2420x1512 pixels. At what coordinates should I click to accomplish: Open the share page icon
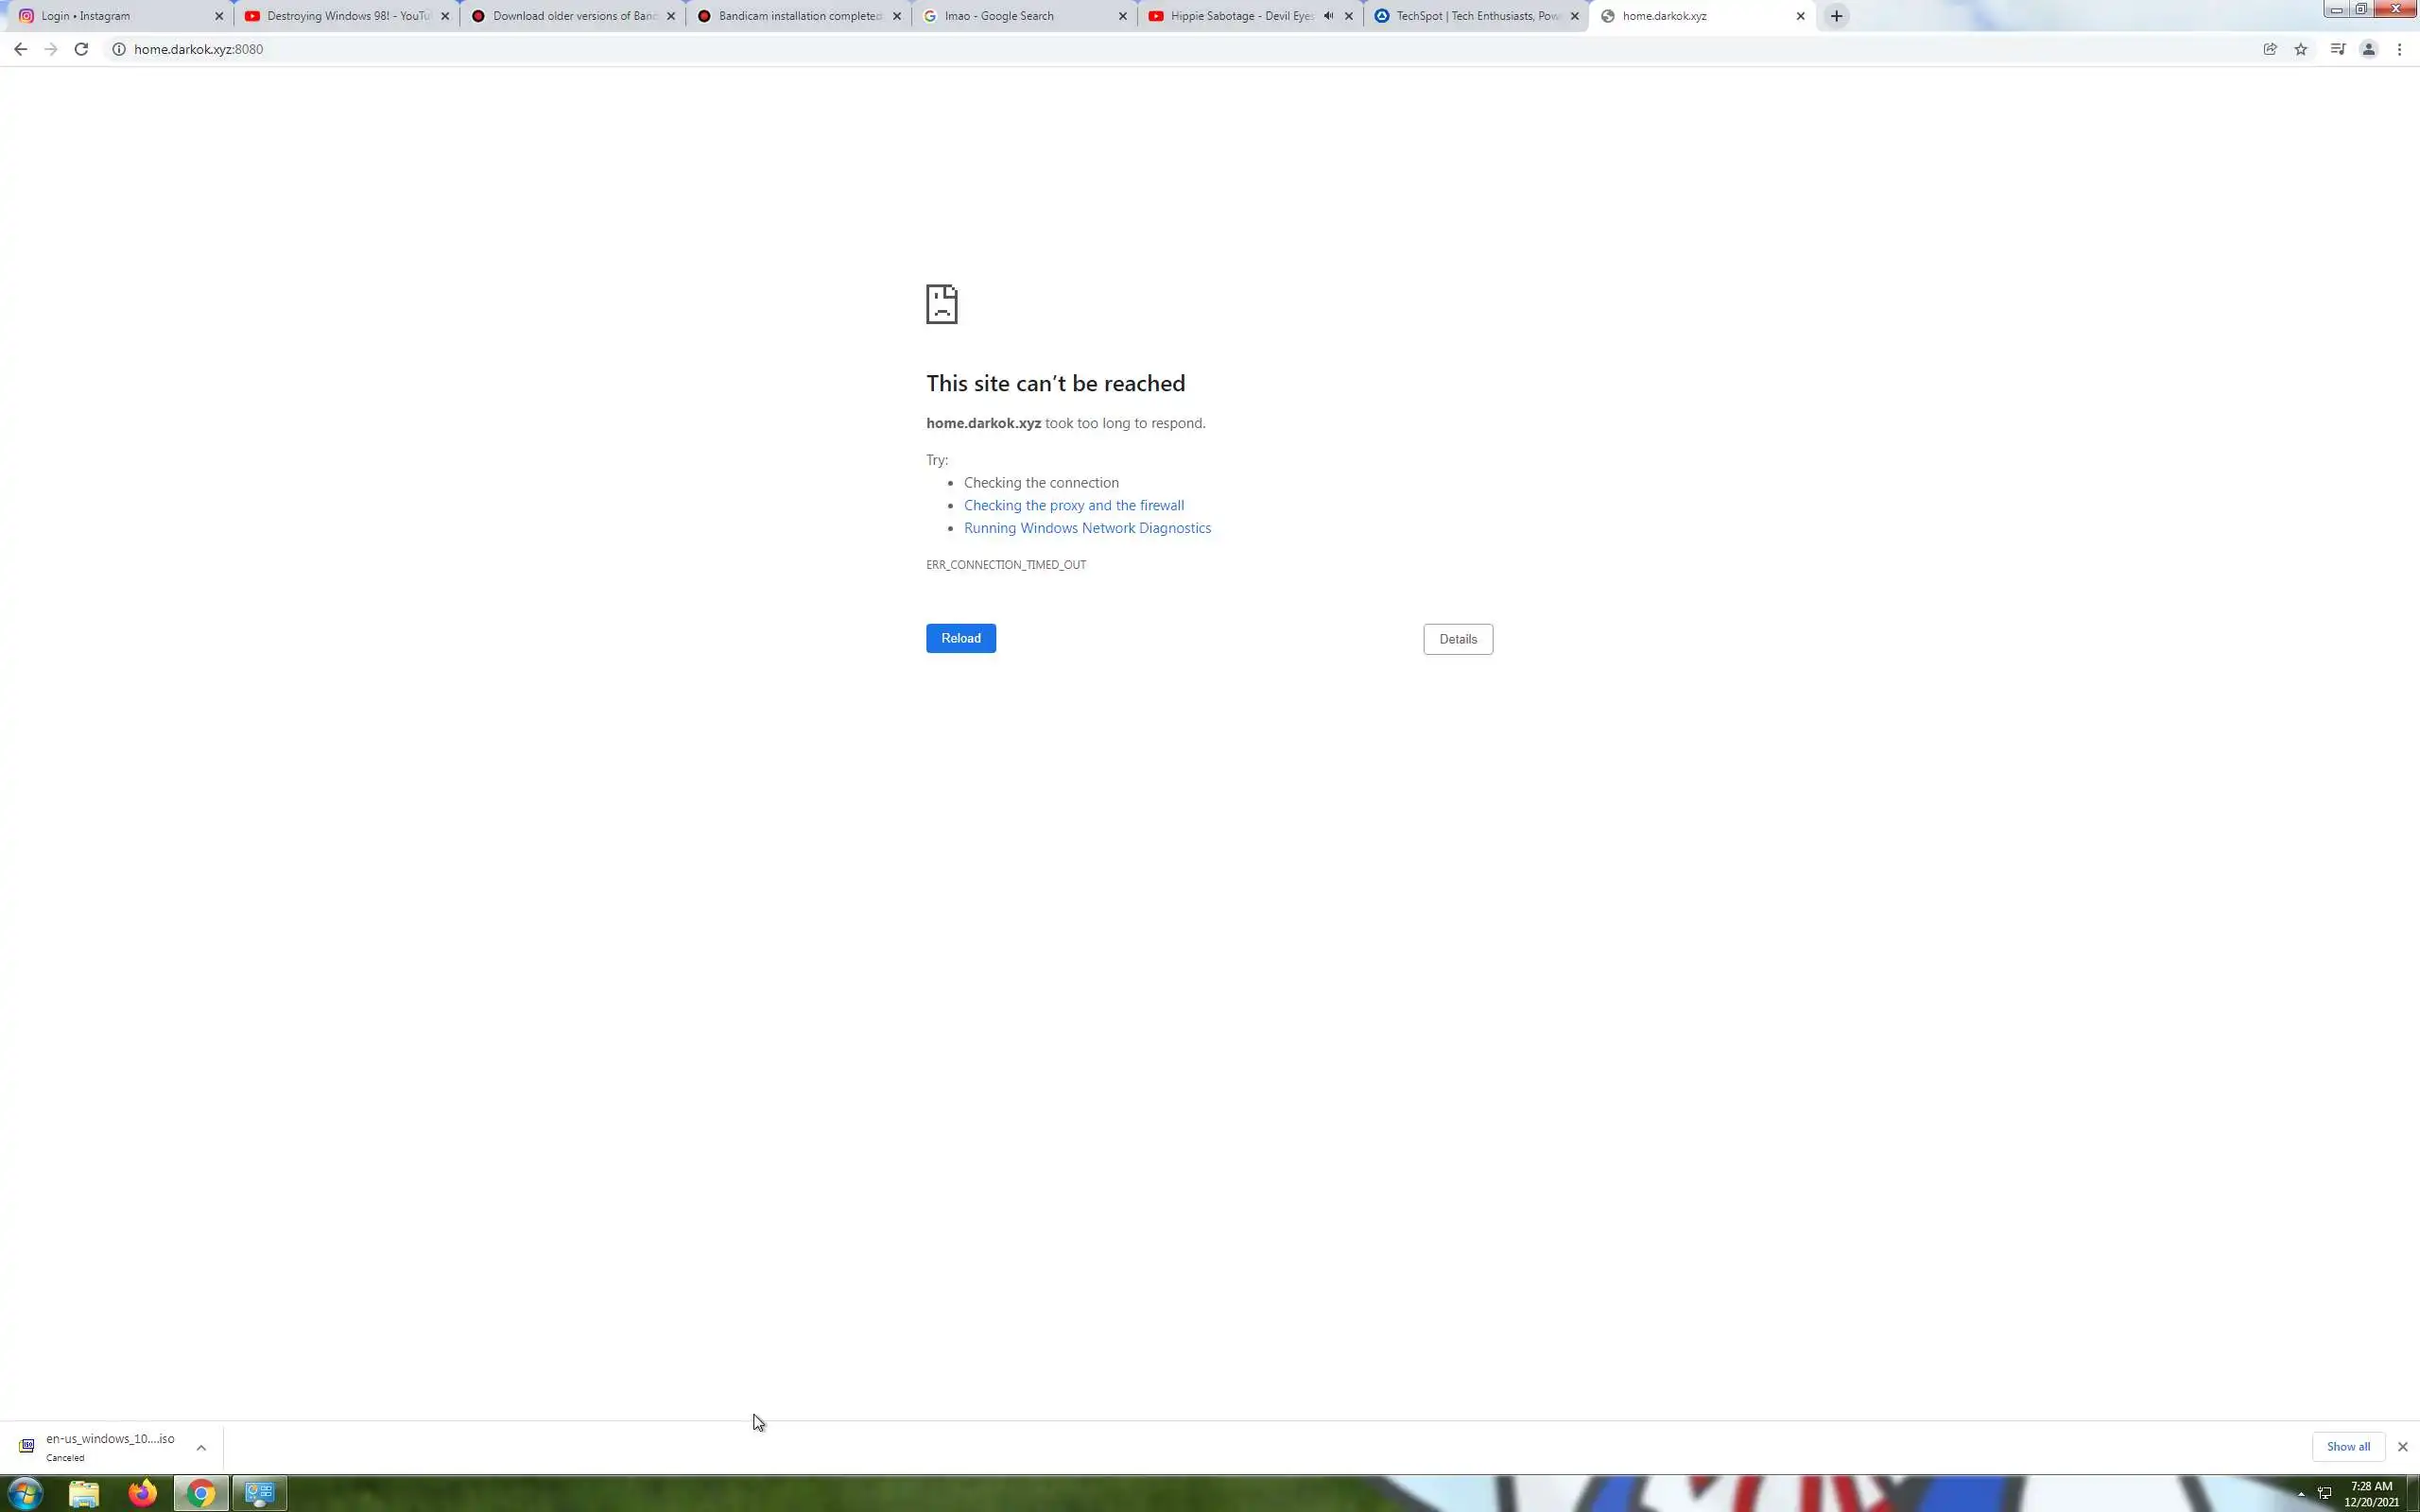pyautogui.click(x=2269, y=49)
